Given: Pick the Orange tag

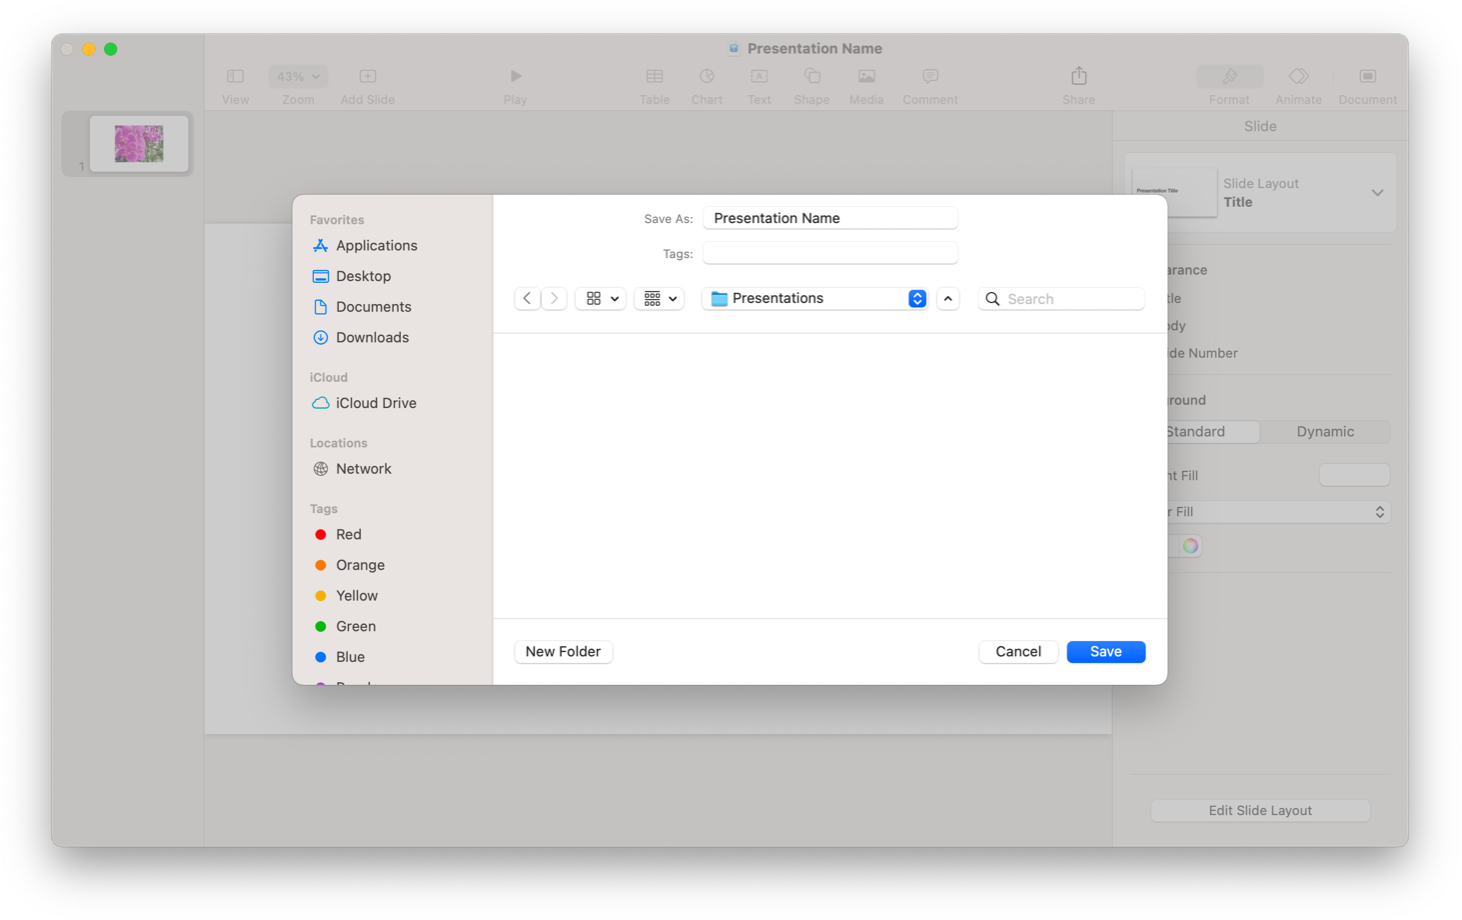Looking at the screenshot, I should tap(349, 565).
